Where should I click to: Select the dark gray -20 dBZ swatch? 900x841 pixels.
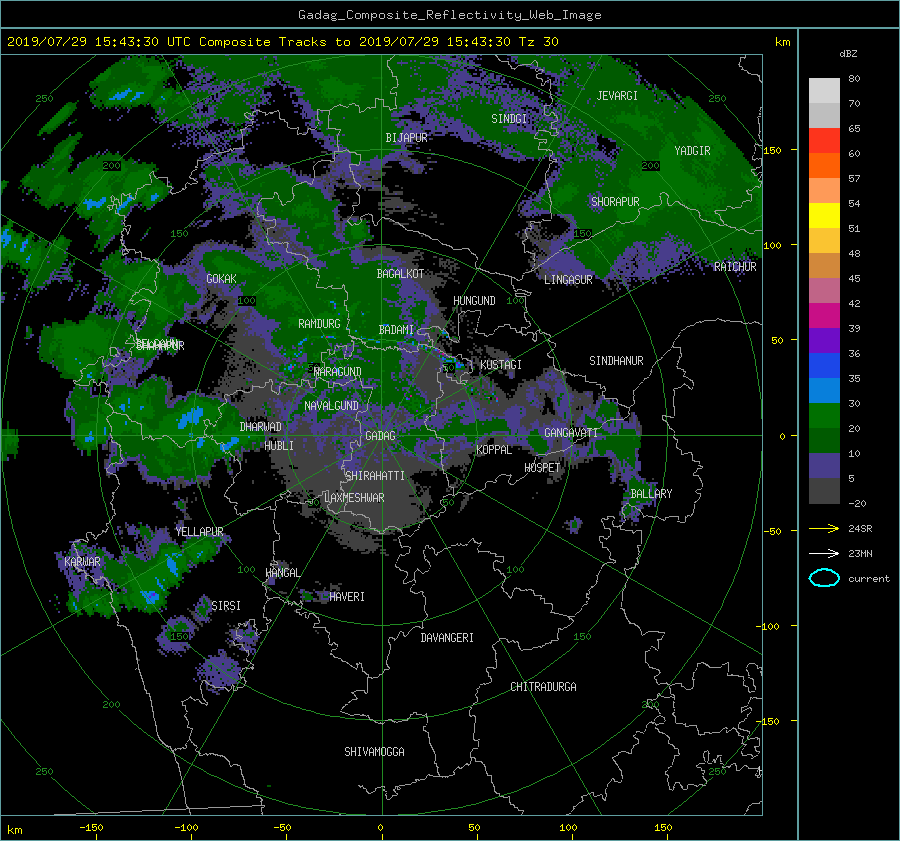pos(824,491)
